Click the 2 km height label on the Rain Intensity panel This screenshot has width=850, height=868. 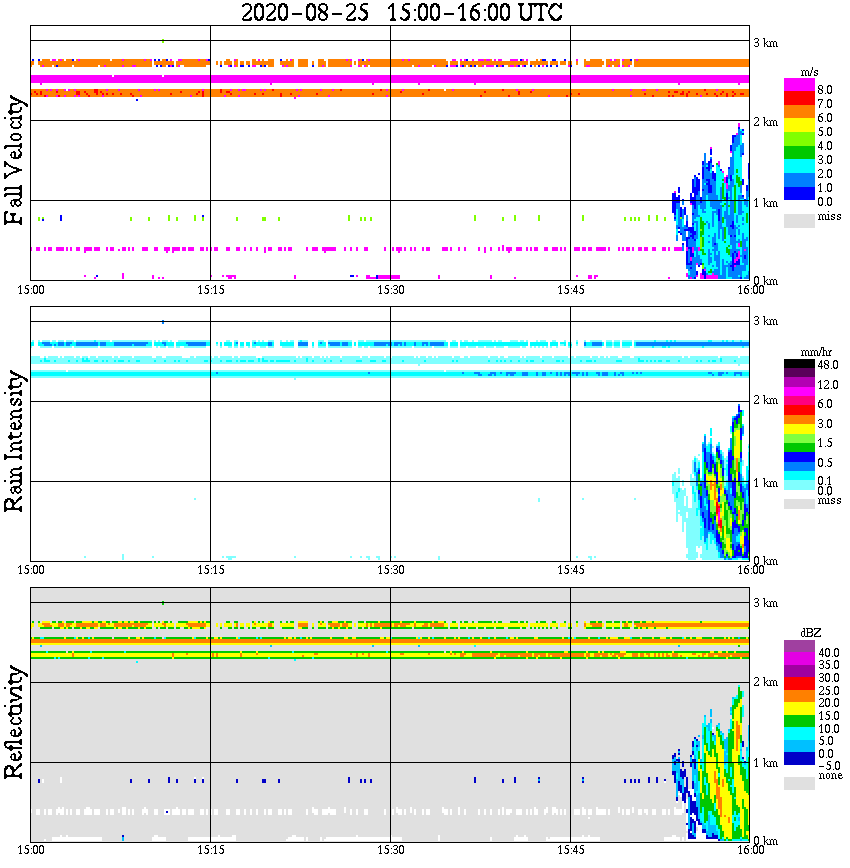pyautogui.click(x=766, y=400)
